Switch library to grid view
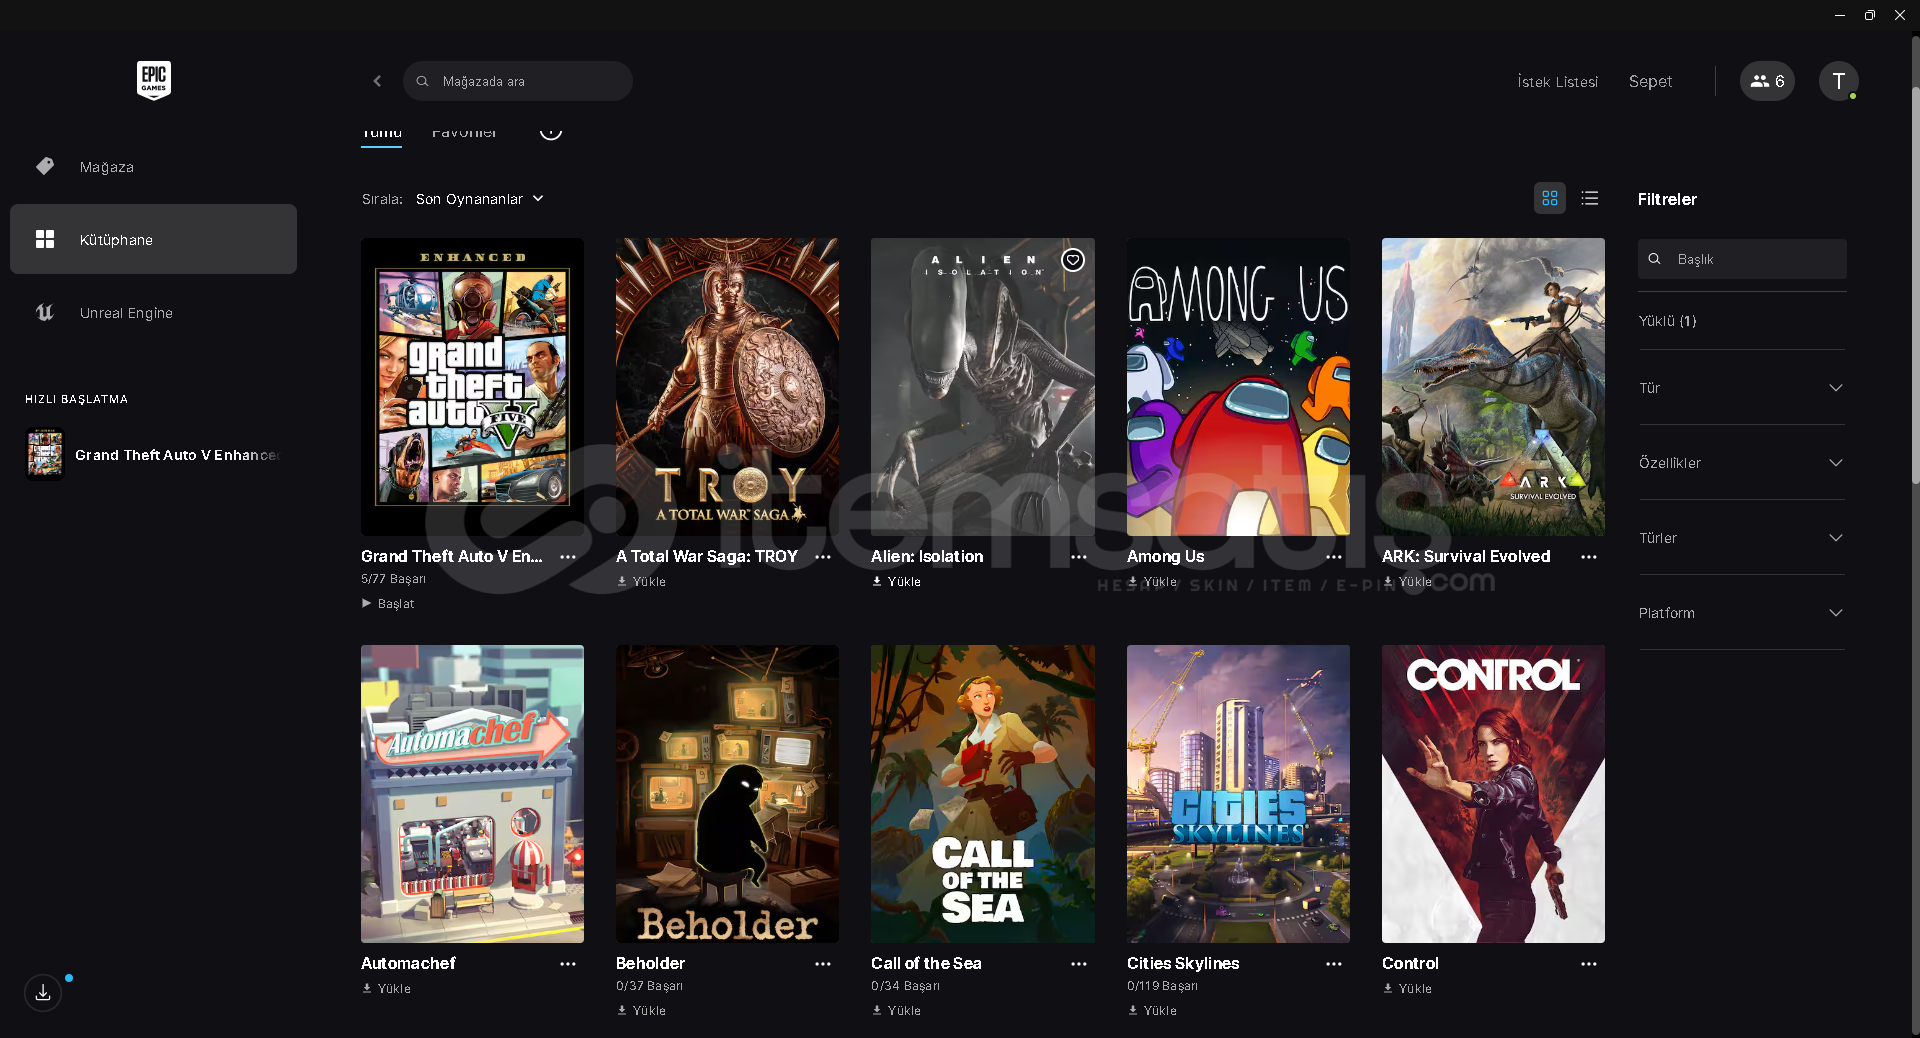 1550,198
